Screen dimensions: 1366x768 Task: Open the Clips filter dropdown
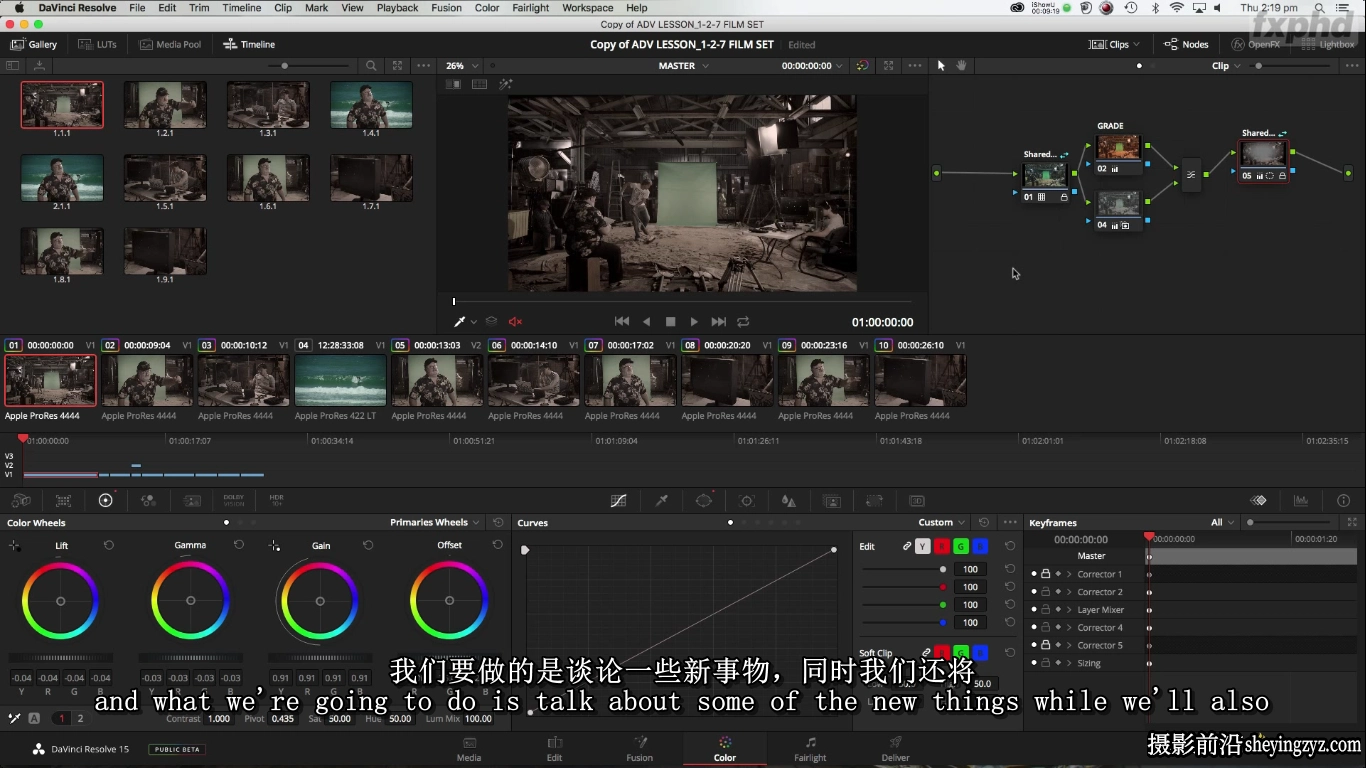(x=1115, y=44)
